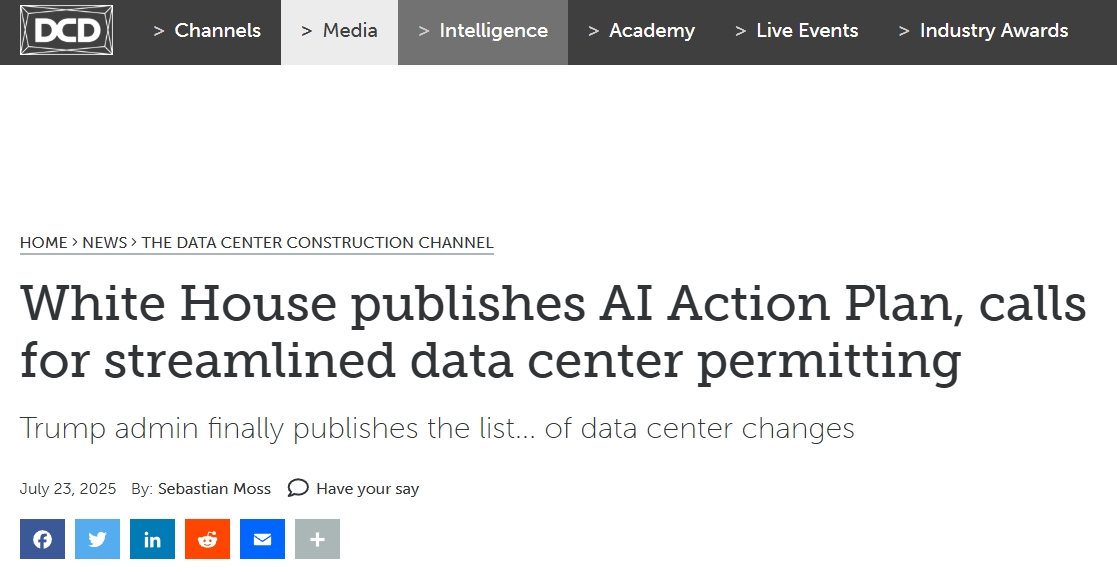Click the DCD logo in header
The width and height of the screenshot is (1117, 572).
pyautogui.click(x=66, y=30)
